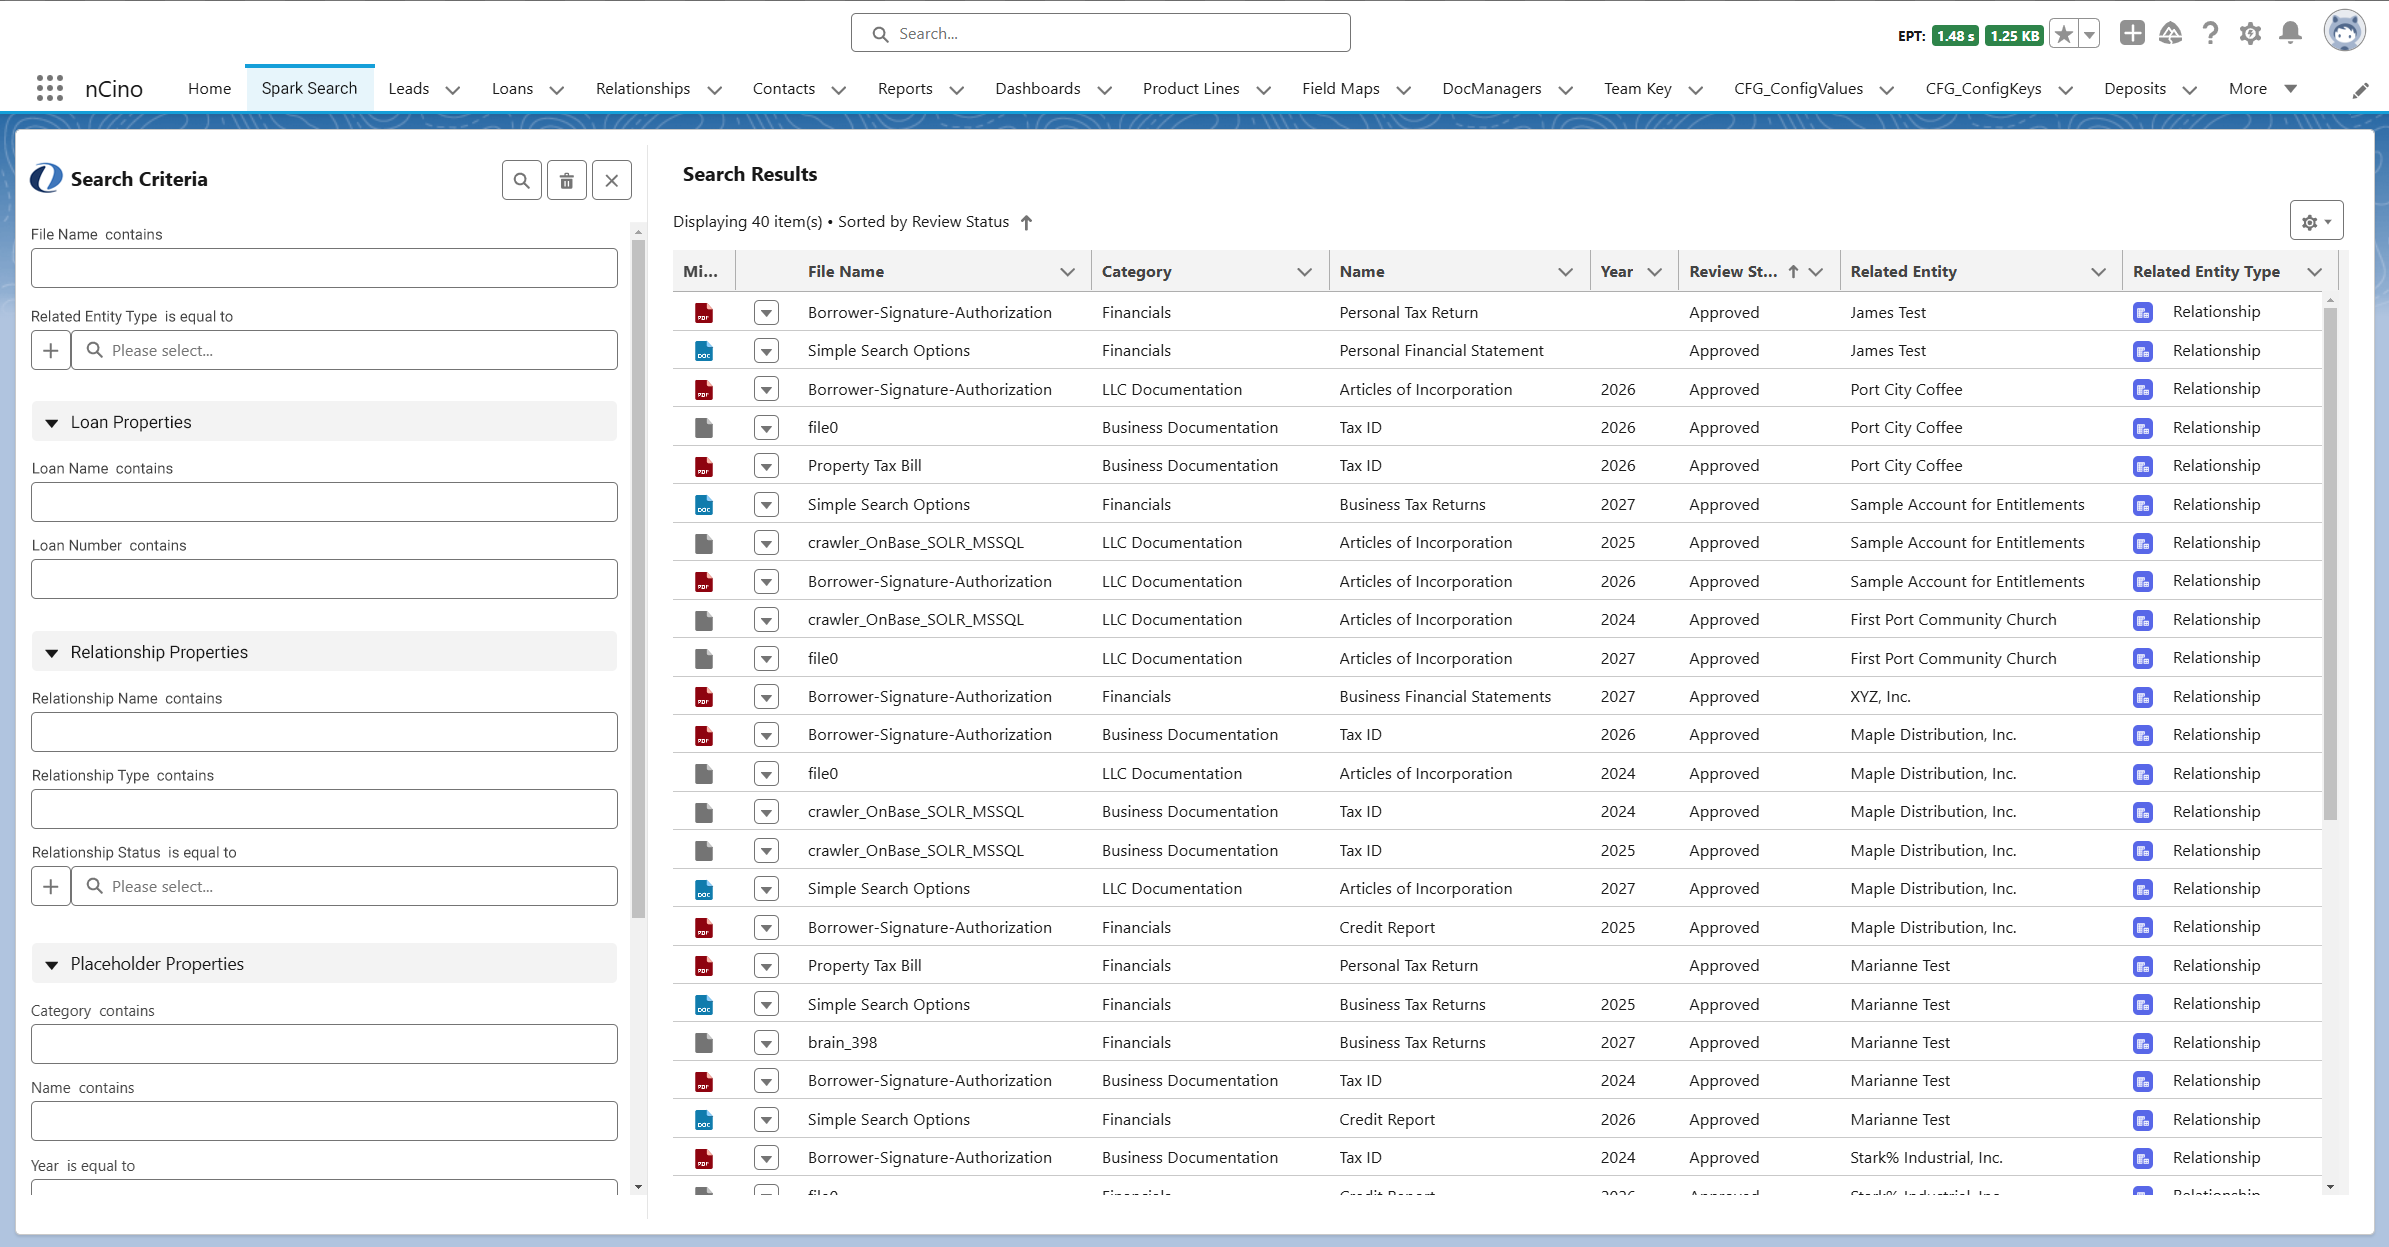This screenshot has height=1247, width=2389.
Task: Open the notifications bell icon
Action: coord(2290,33)
